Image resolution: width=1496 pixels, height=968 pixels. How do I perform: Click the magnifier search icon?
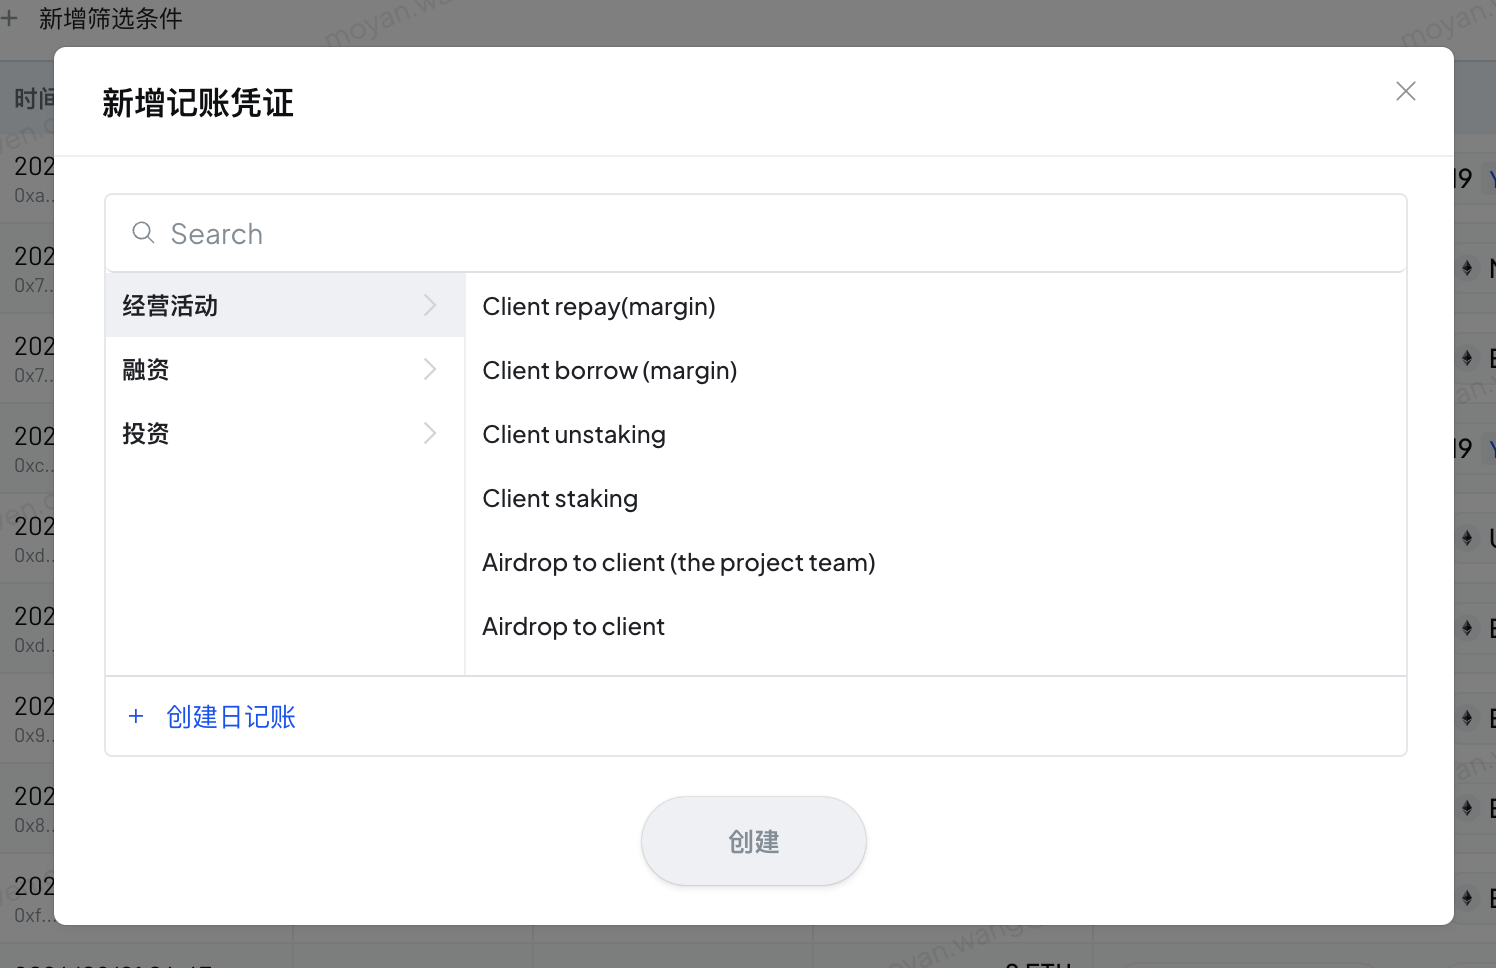(x=143, y=233)
